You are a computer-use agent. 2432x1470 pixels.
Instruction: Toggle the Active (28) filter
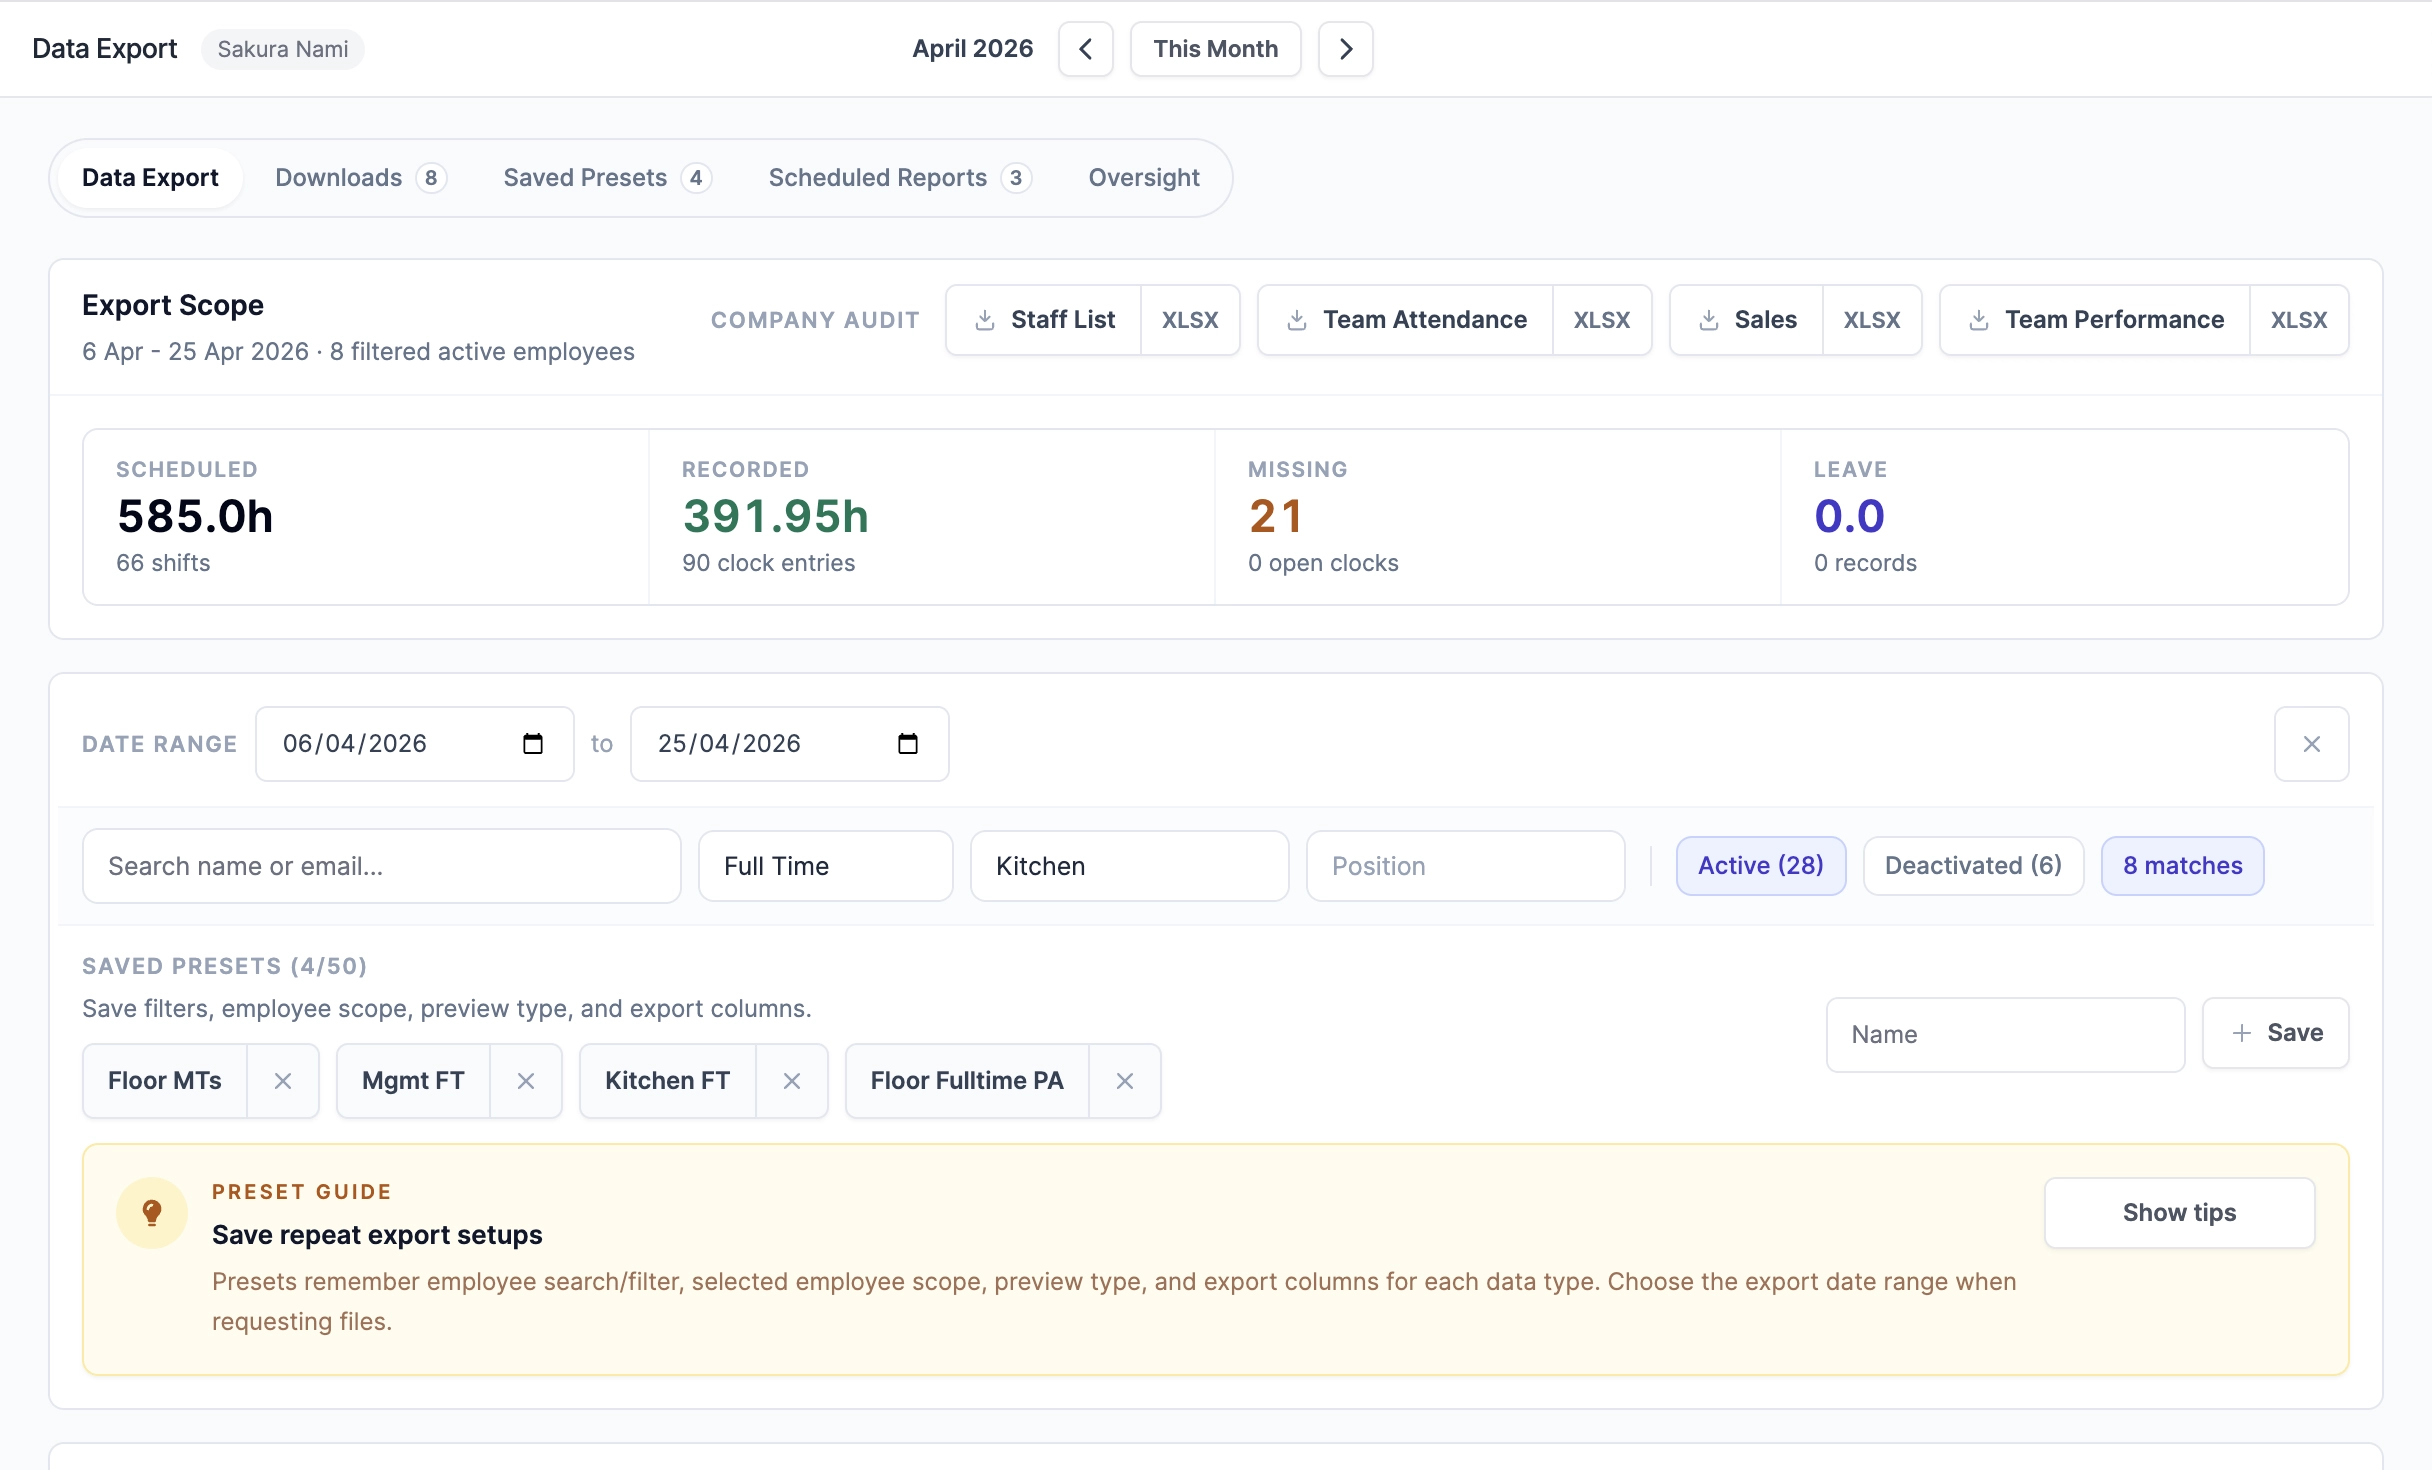(x=1761, y=866)
